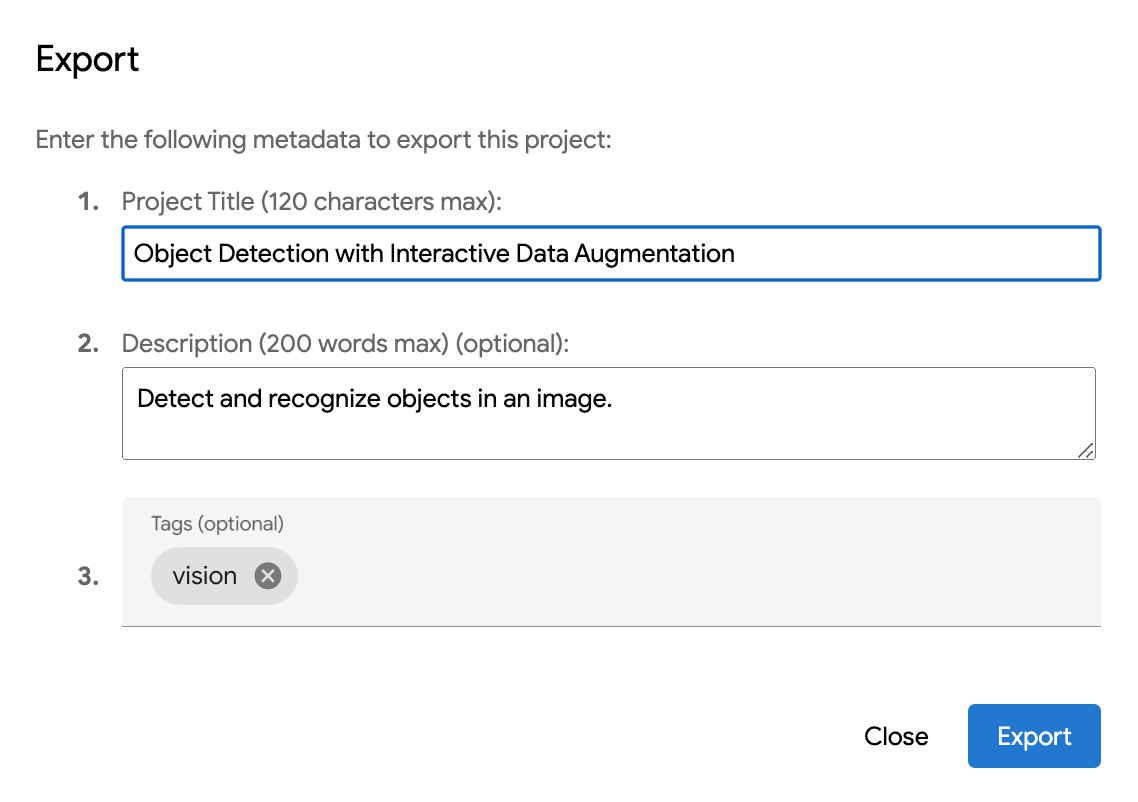Viewport: 1138px width, 802px height.
Task: Click list number 1 marker
Action: click(89, 202)
